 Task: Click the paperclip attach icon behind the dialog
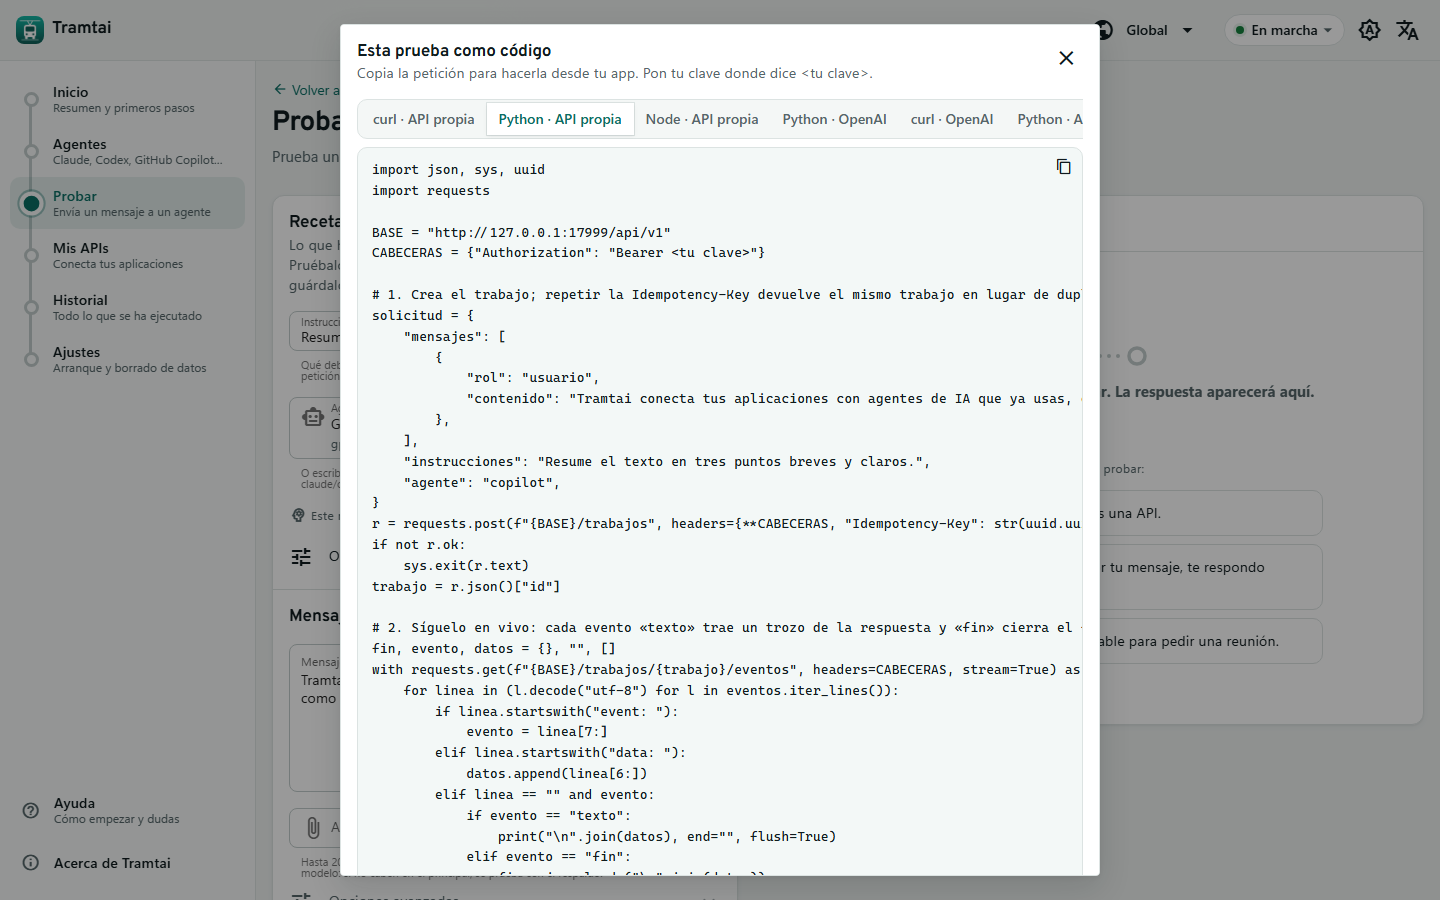coord(313,827)
